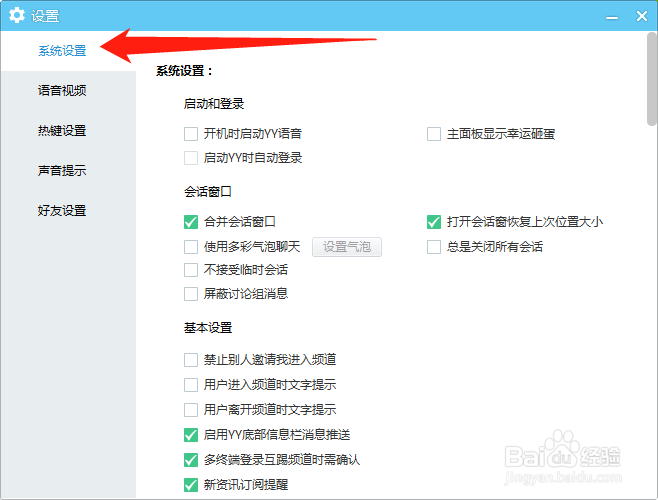The width and height of the screenshot is (658, 500).
Task: Close the 设置 window
Action: coord(642,16)
